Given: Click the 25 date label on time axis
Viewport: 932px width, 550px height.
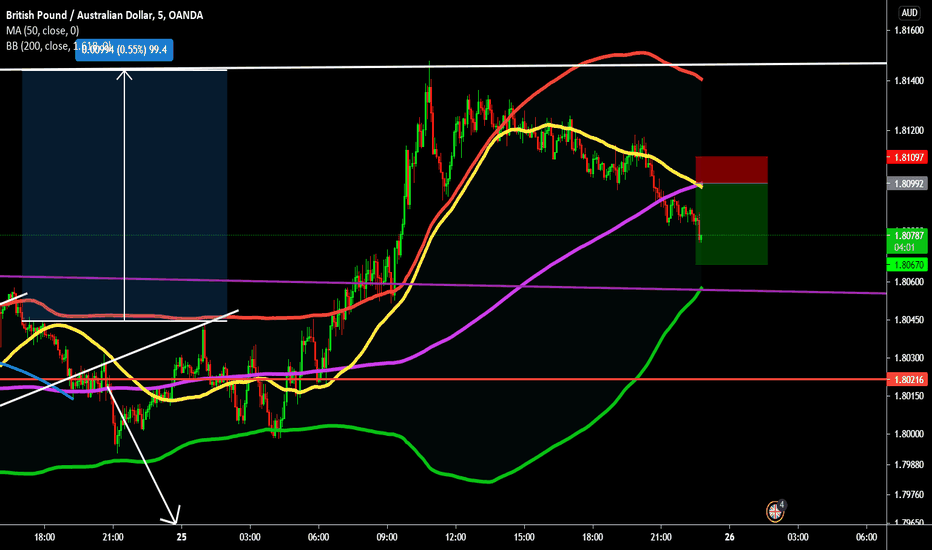Looking at the screenshot, I should pos(181,537).
